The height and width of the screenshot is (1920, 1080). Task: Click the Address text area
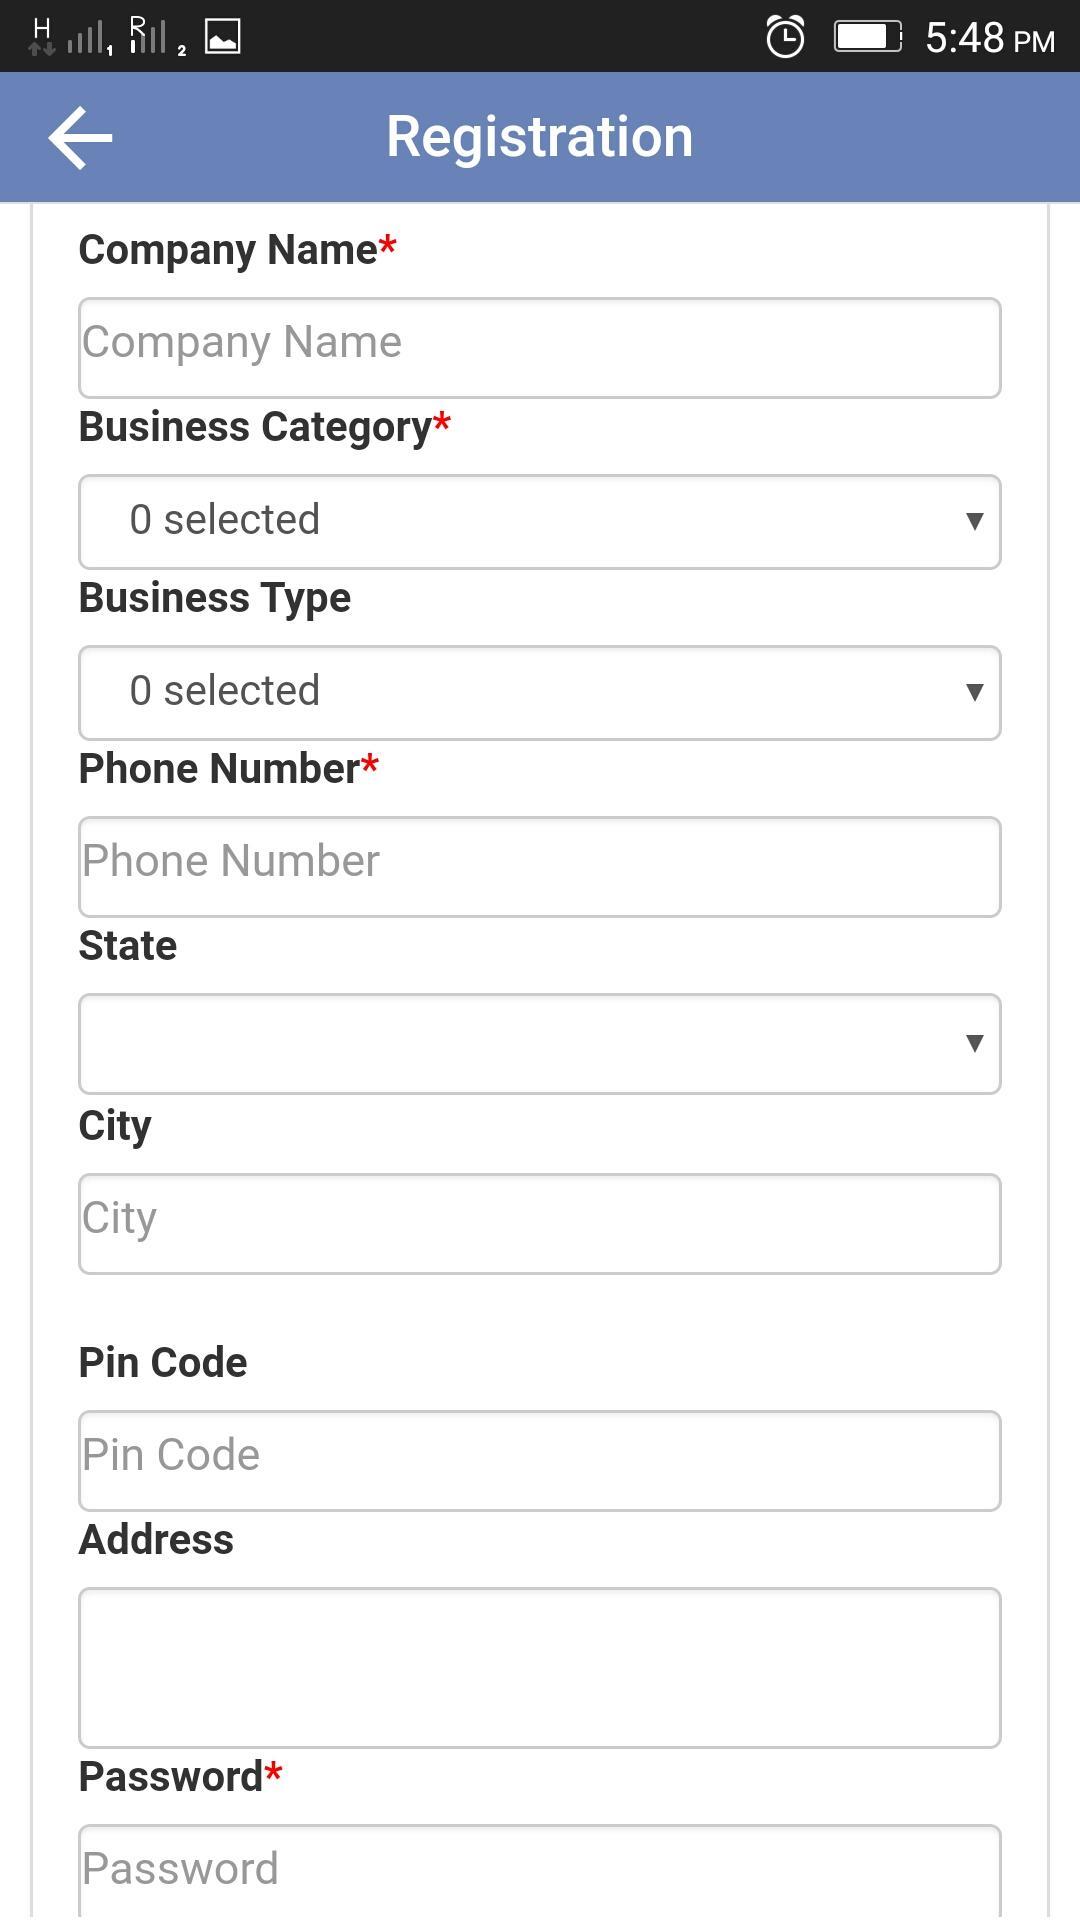click(539, 1667)
